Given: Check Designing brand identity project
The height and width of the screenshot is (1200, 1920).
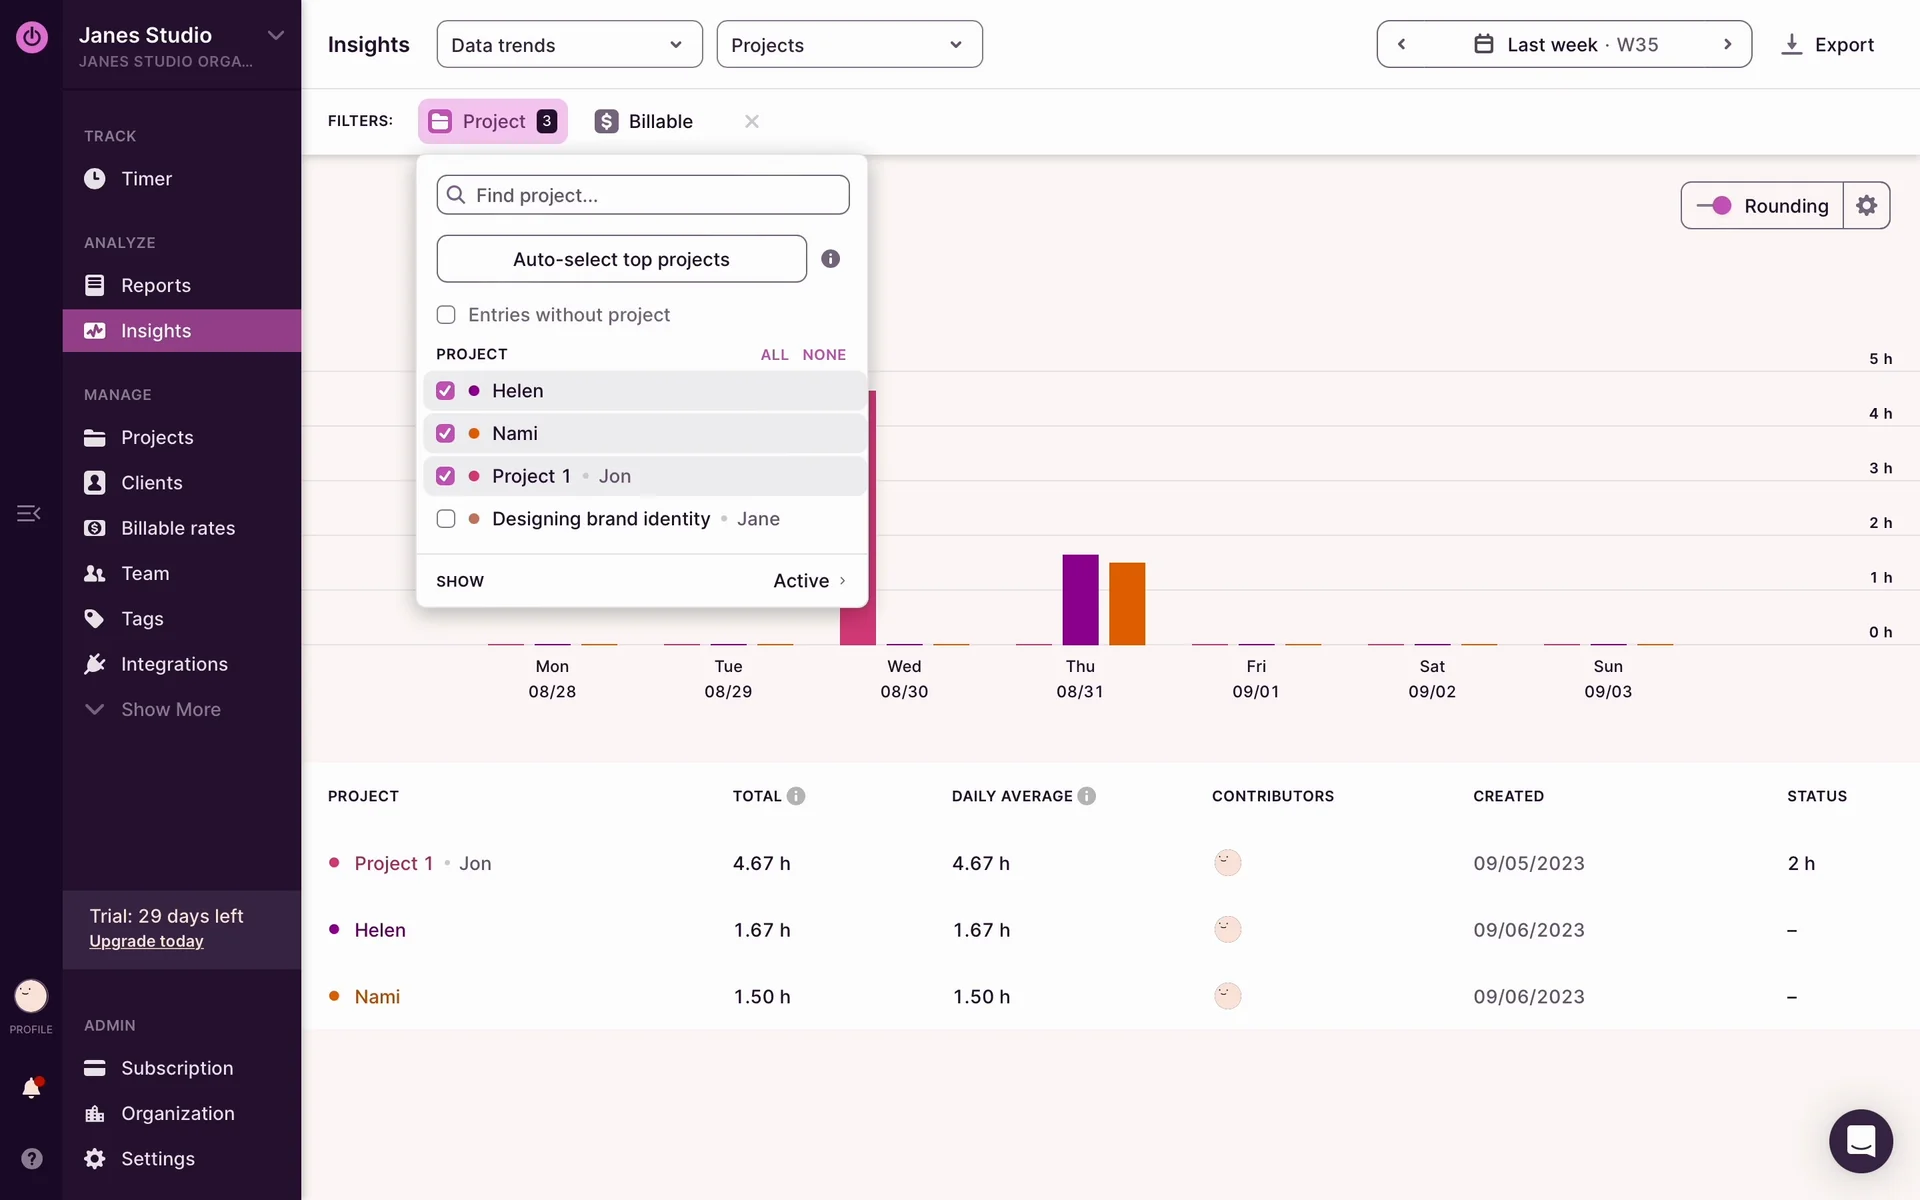Looking at the screenshot, I should tap(446, 519).
